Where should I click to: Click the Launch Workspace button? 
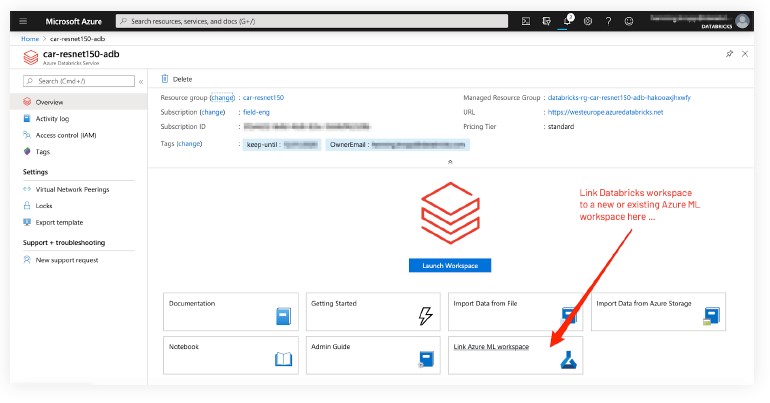point(450,266)
